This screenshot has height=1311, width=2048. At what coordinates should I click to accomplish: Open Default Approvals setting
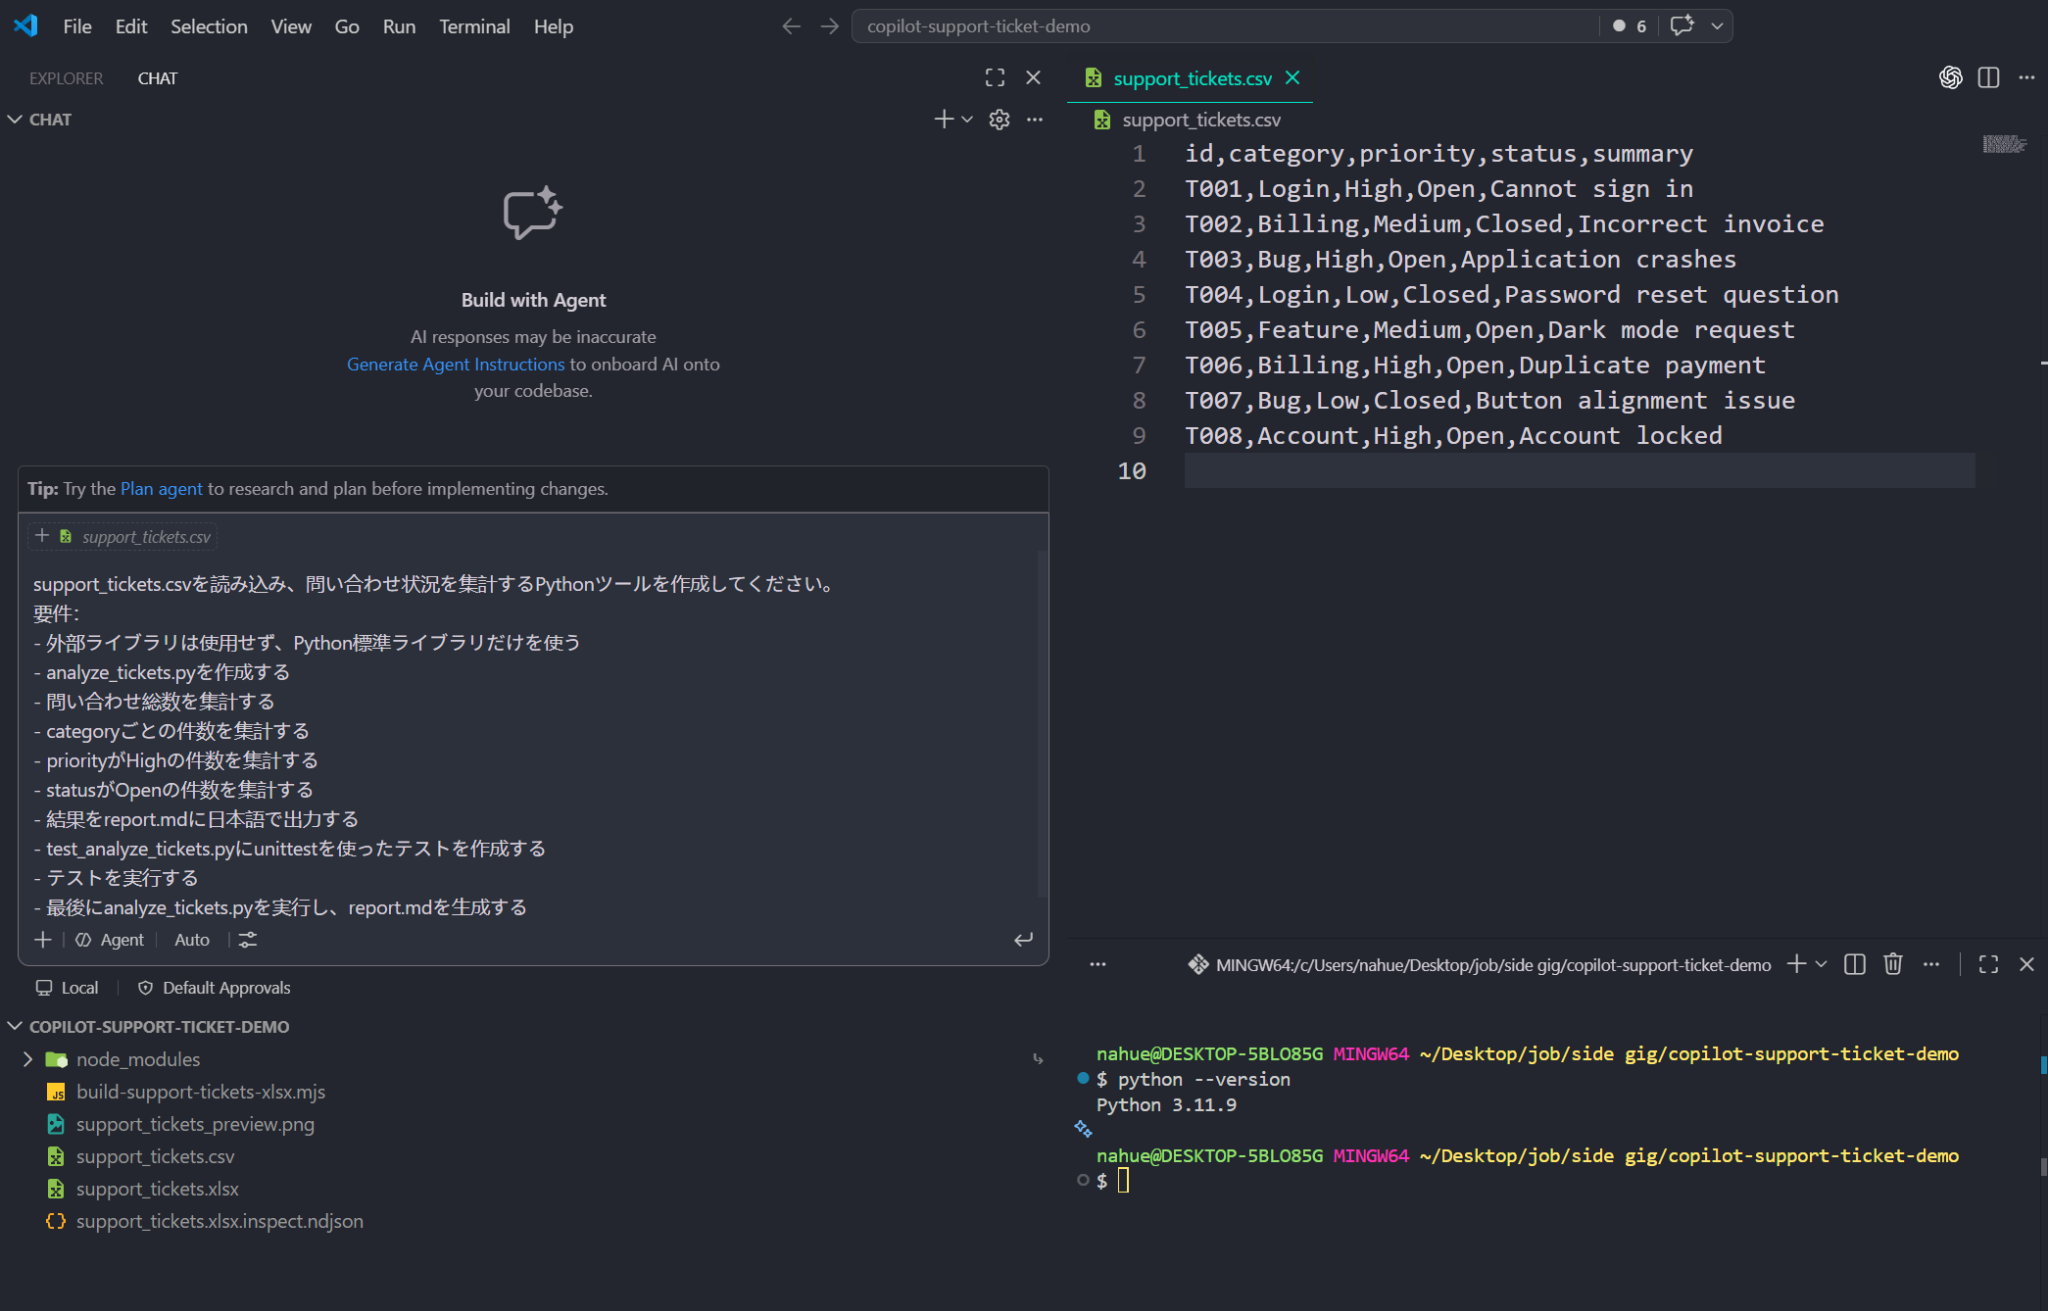point(214,988)
